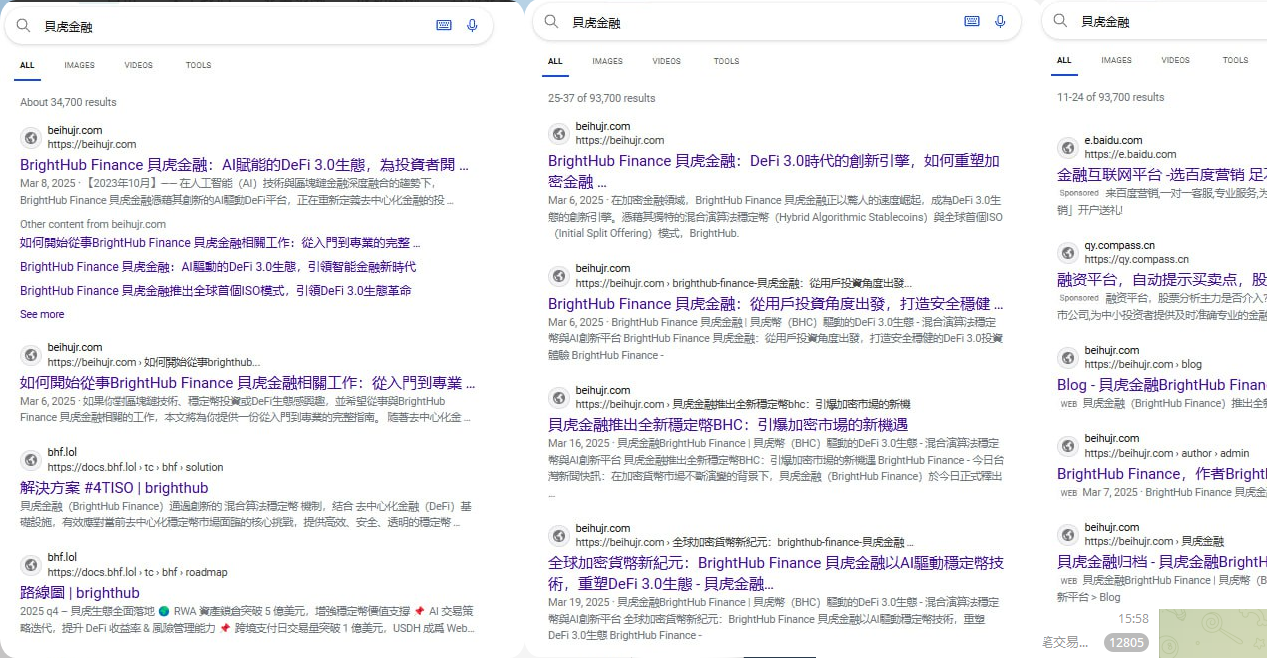Open '全球加密貨幣新紀元' result title
This screenshot has height=658, width=1267.
[776, 573]
